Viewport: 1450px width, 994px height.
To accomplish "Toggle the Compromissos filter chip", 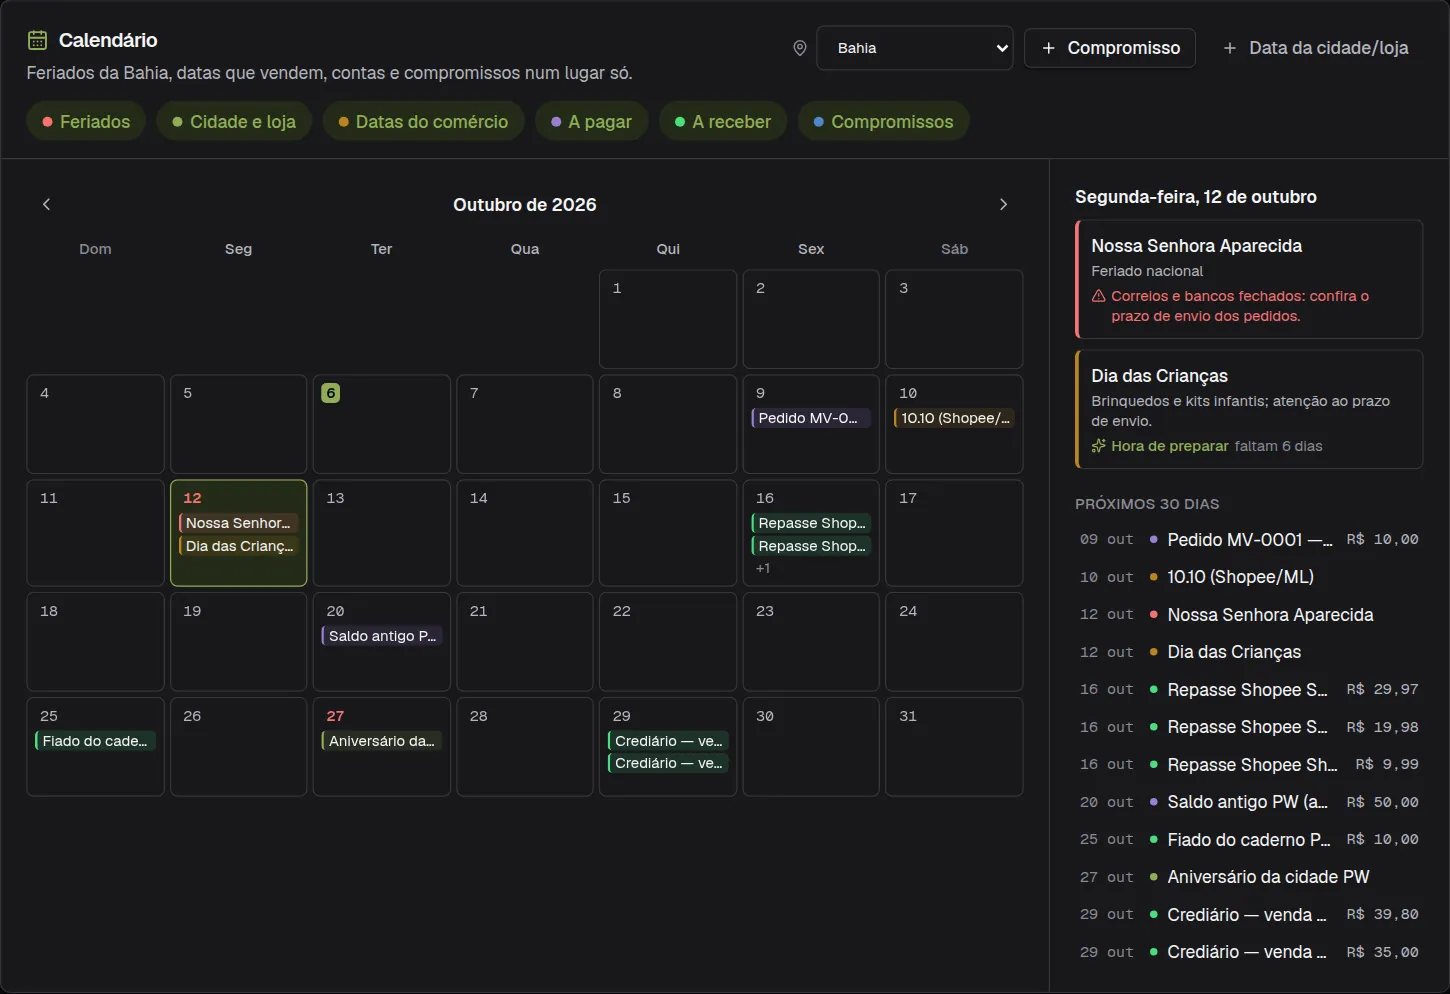I will [x=883, y=121].
